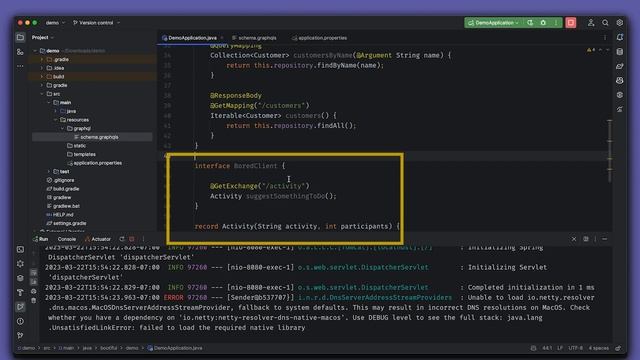Open LF line separator selector

[560, 348]
